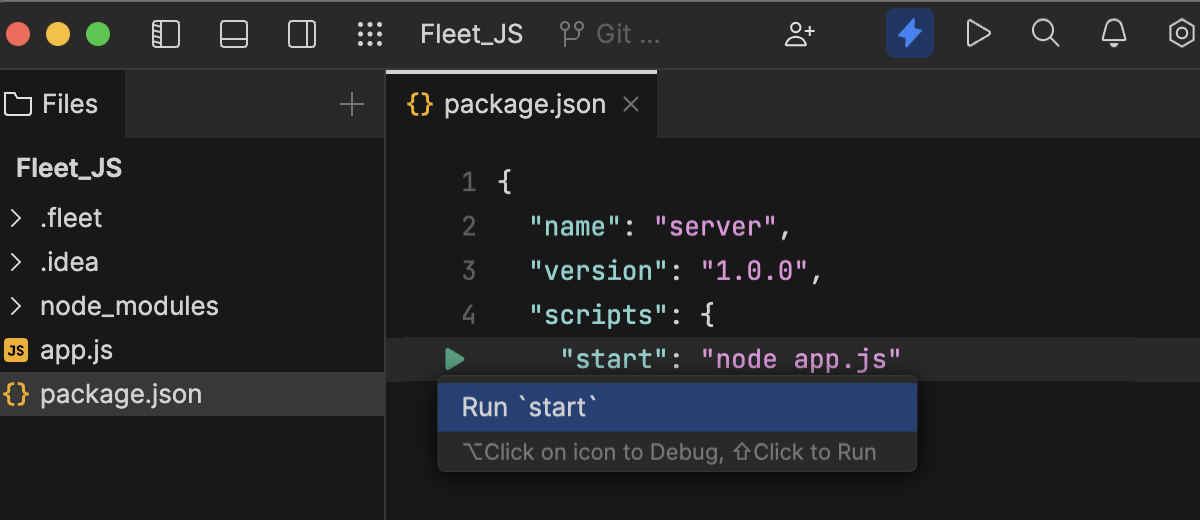Screen dimensions: 1200x520
Task: Close the package.json editor tab
Action: click(631, 104)
